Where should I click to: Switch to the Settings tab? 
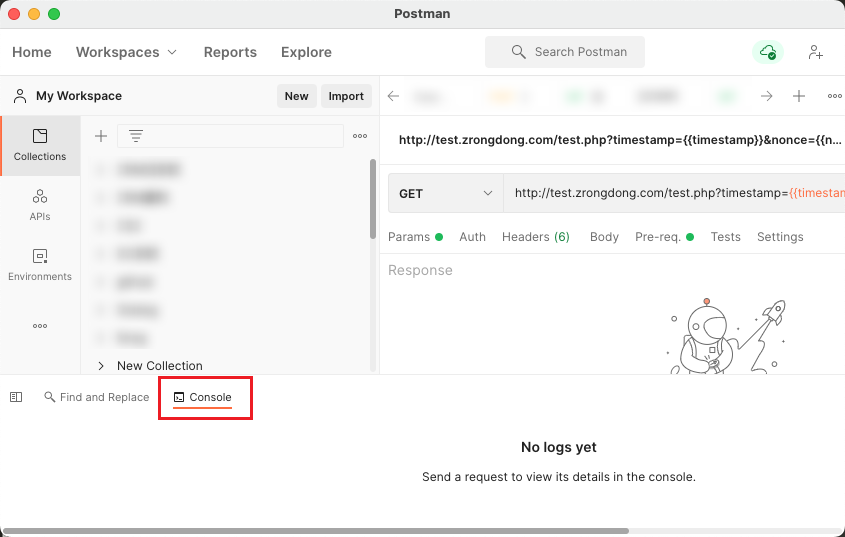[x=780, y=237]
